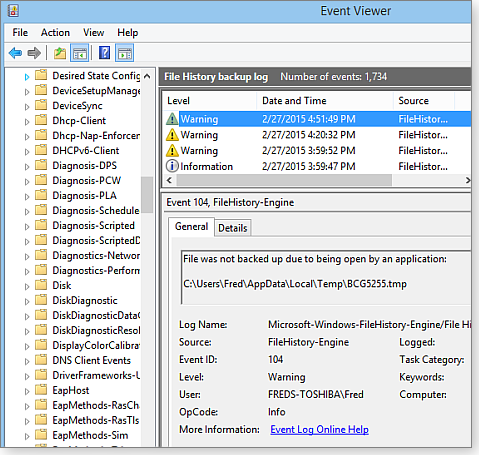The image size is (479, 455).
Task: Click the event list scroll right arrow
Action: point(467,180)
